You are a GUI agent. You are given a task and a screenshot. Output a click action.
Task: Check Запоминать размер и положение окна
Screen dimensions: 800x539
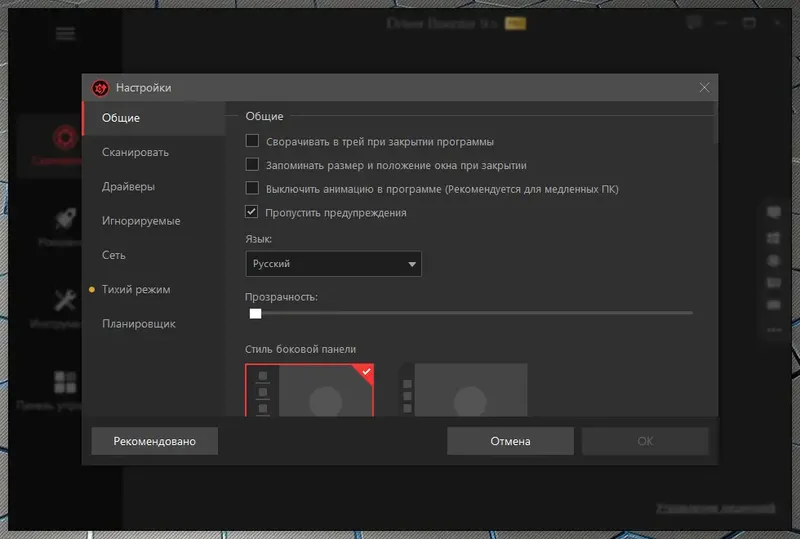coord(252,164)
